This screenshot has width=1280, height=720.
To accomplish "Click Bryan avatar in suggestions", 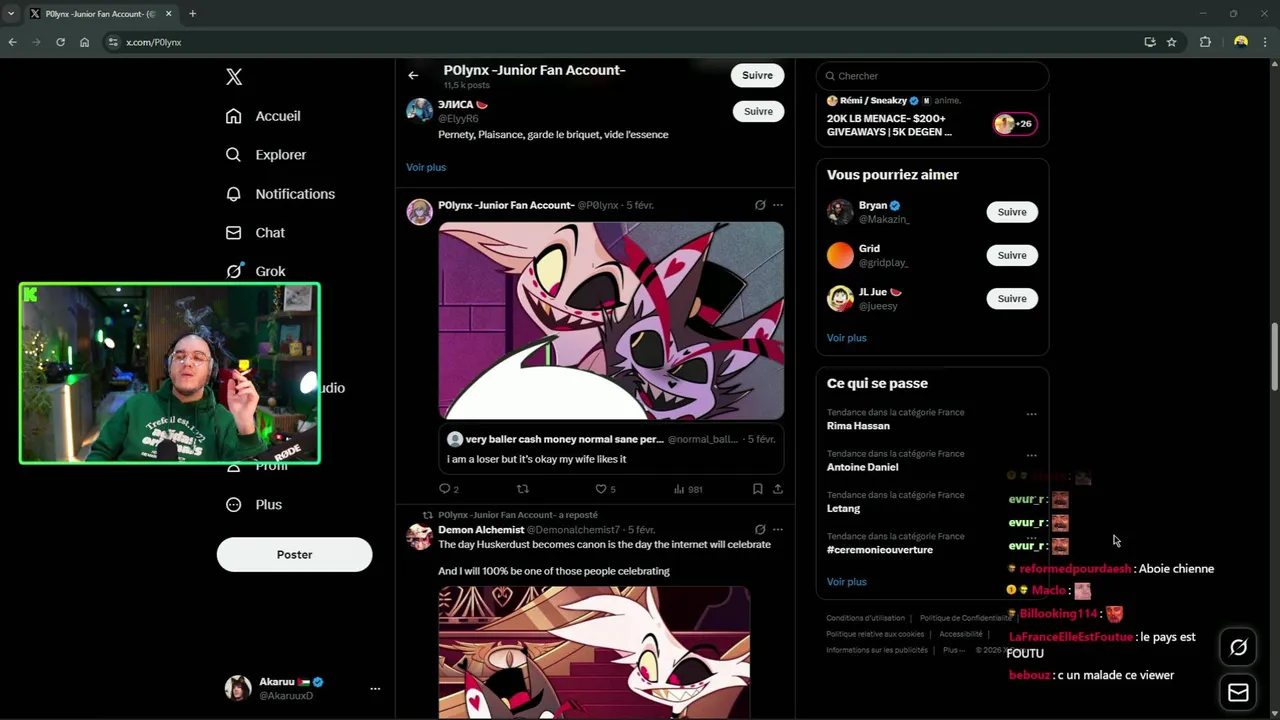I will click(840, 212).
